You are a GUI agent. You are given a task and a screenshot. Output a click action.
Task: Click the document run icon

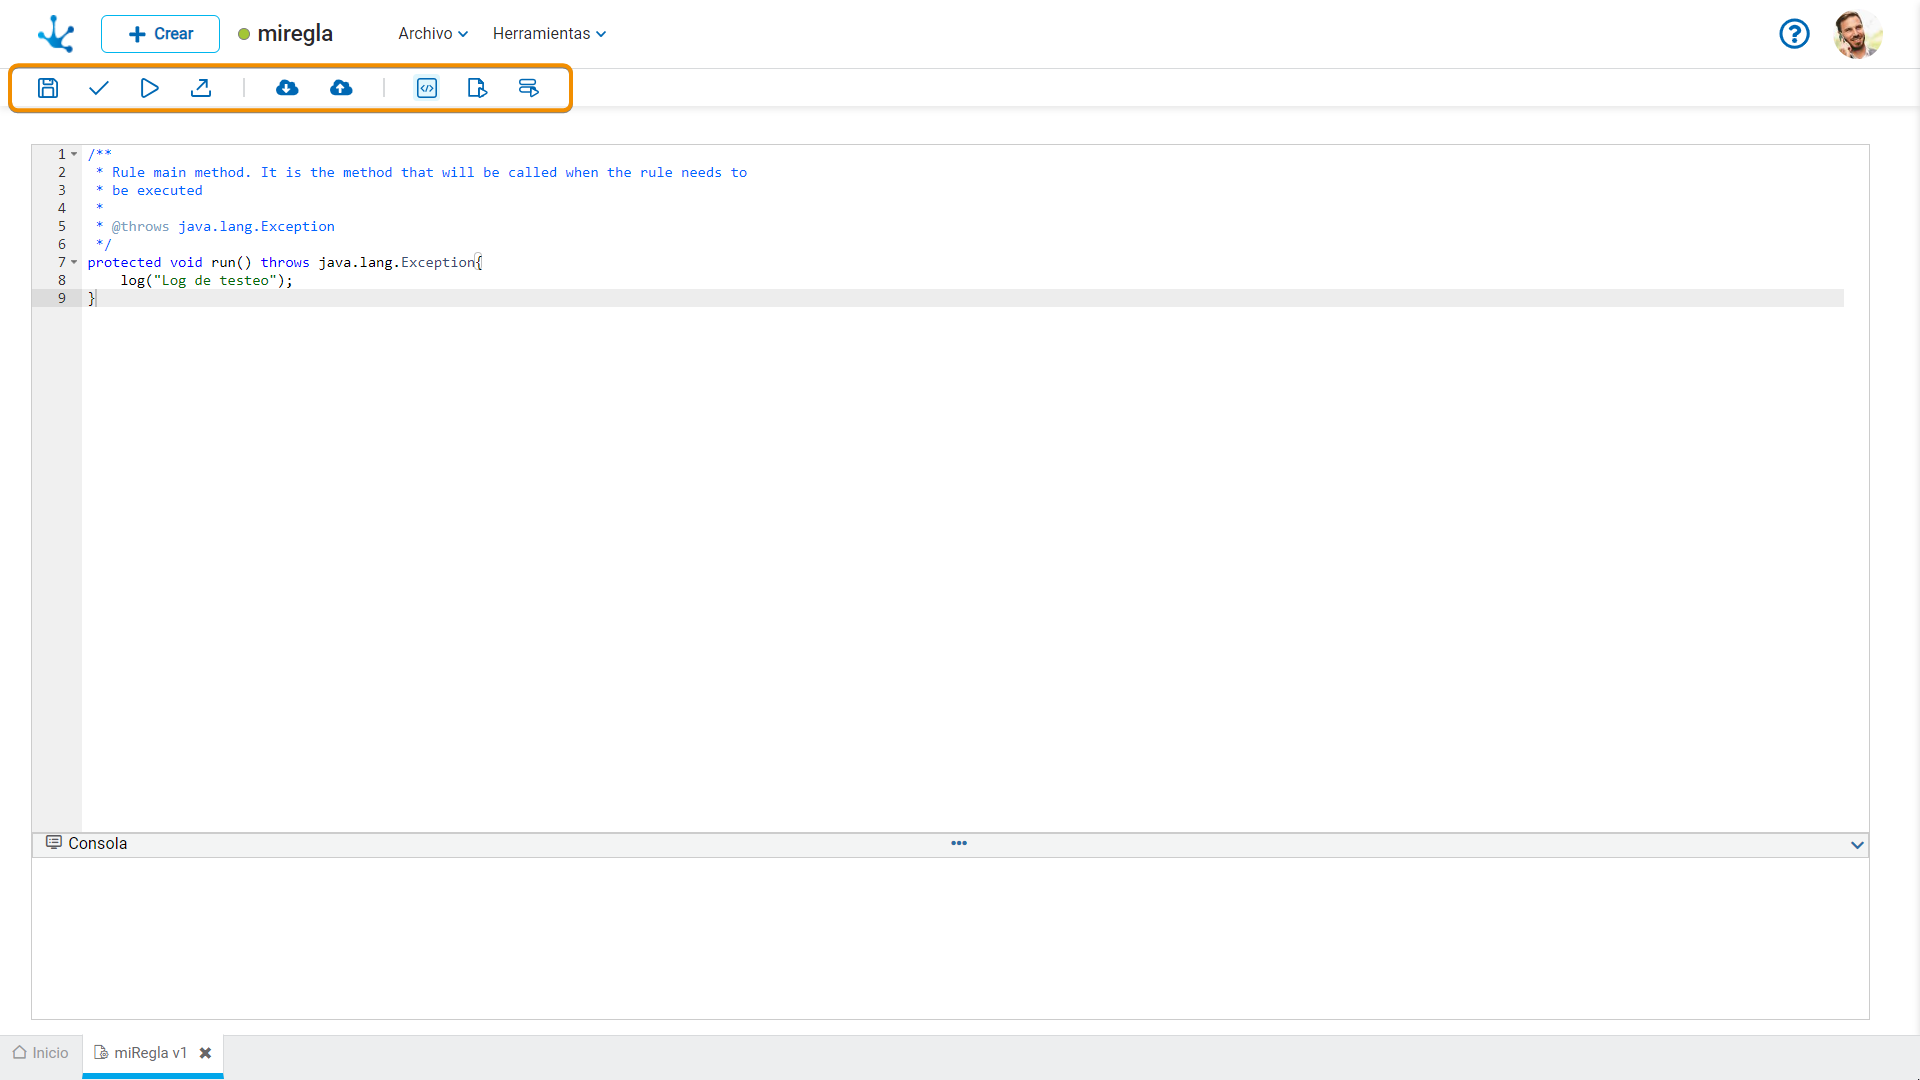coord(477,88)
